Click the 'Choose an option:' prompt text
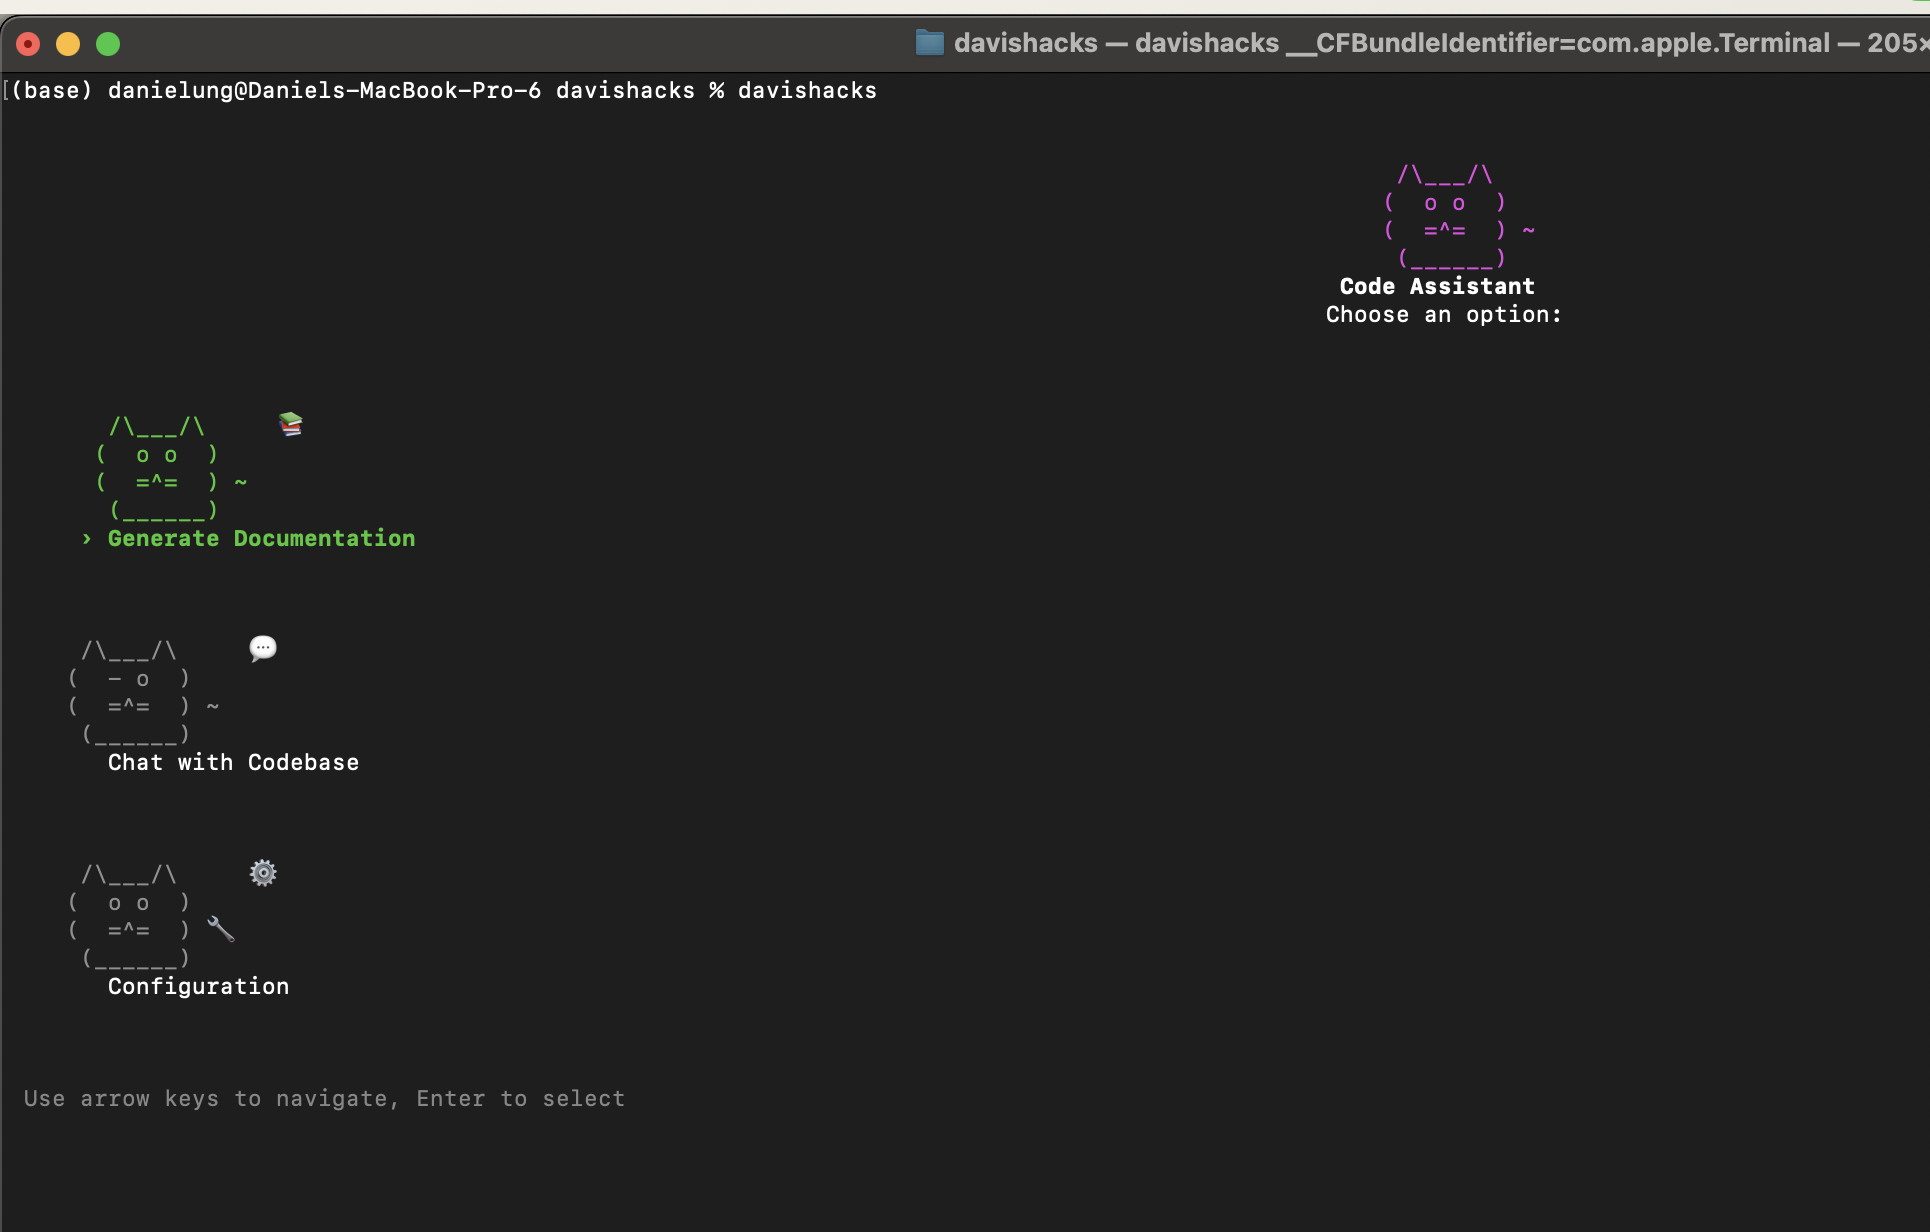Viewport: 1930px width, 1232px height. pos(1443,314)
